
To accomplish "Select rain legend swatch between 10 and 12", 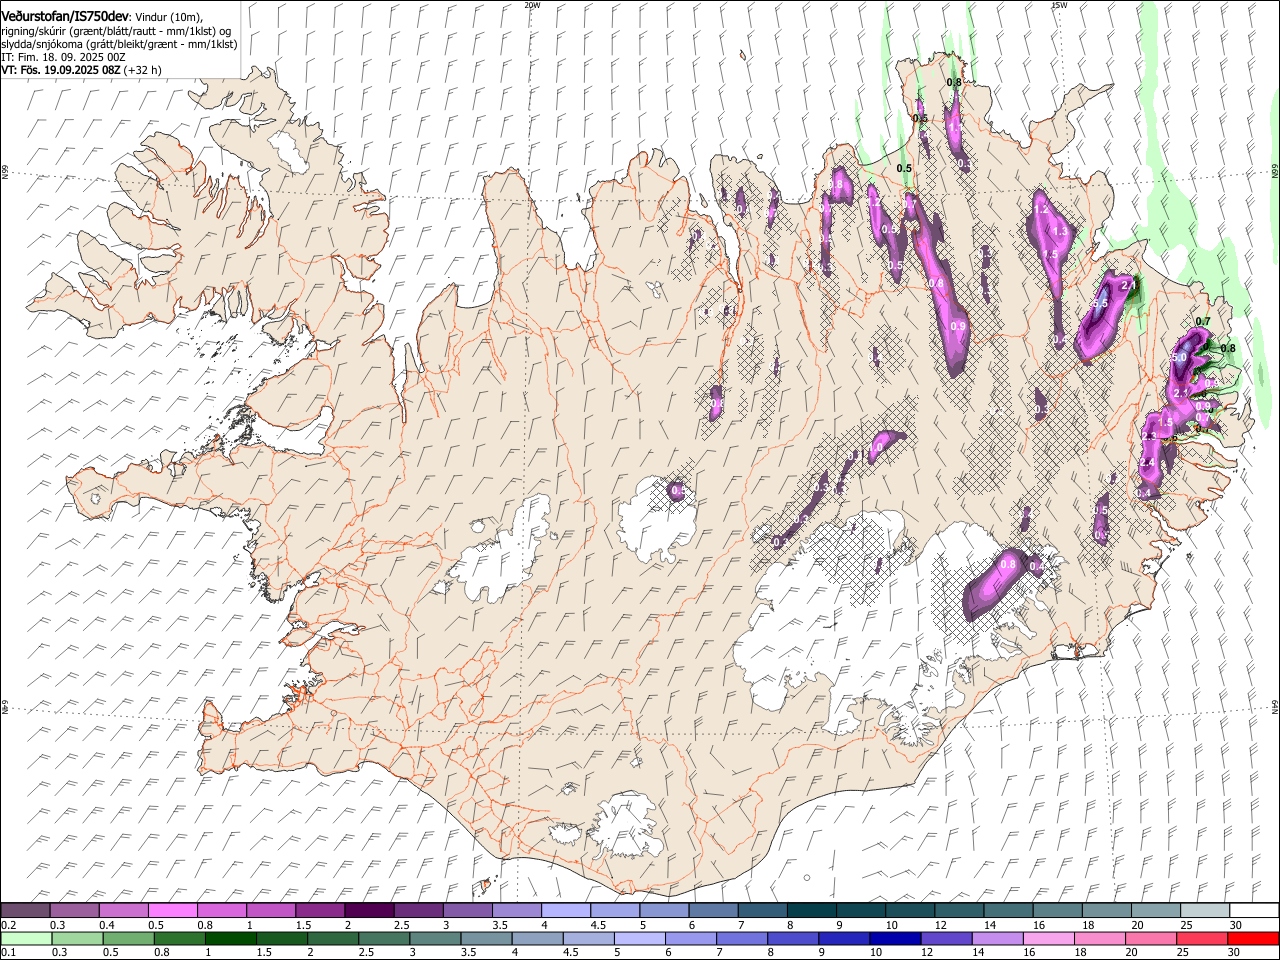I will point(895,939).
